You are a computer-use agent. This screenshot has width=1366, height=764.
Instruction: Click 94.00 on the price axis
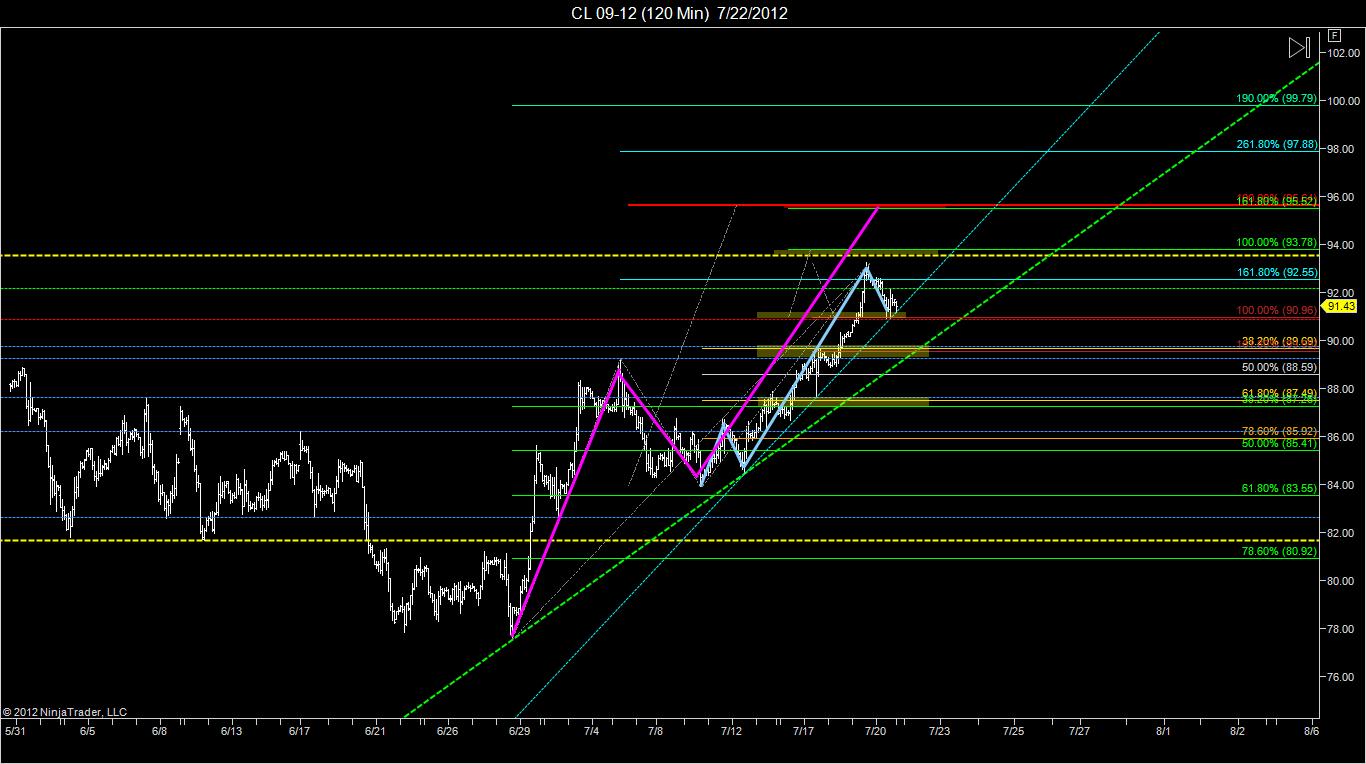pos(1342,245)
